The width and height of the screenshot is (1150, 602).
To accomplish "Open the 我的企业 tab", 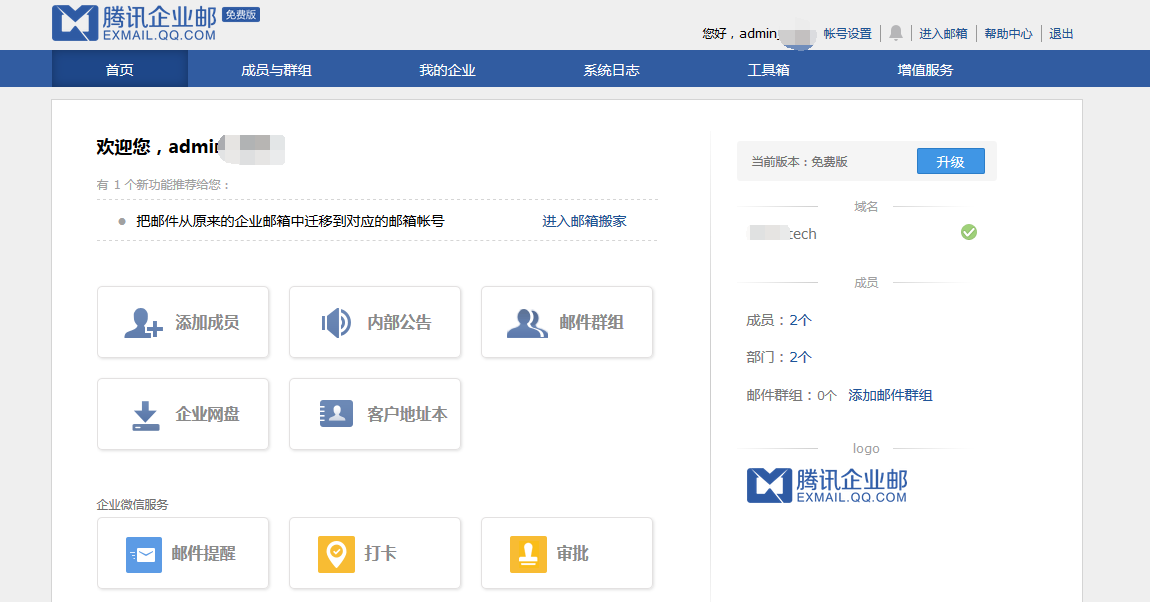I will (447, 70).
